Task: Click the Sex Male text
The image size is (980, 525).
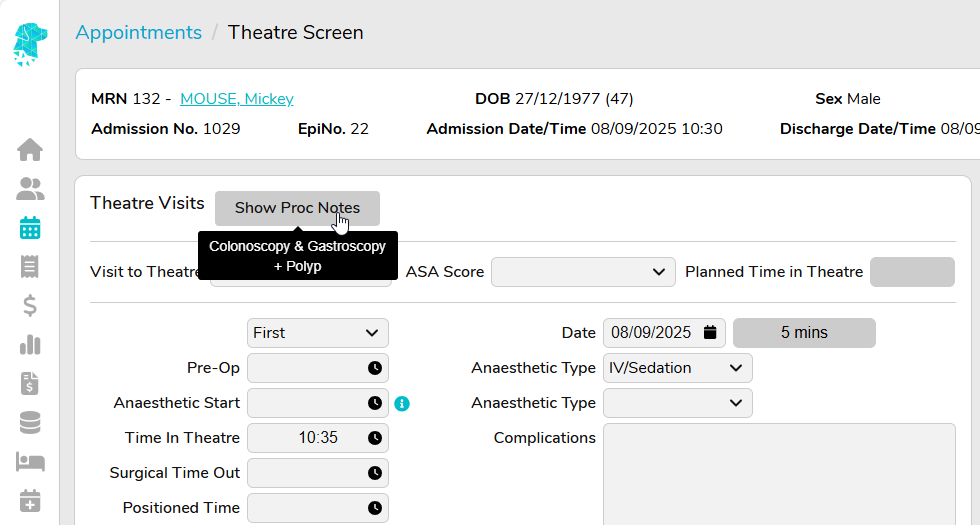Action: (848, 99)
